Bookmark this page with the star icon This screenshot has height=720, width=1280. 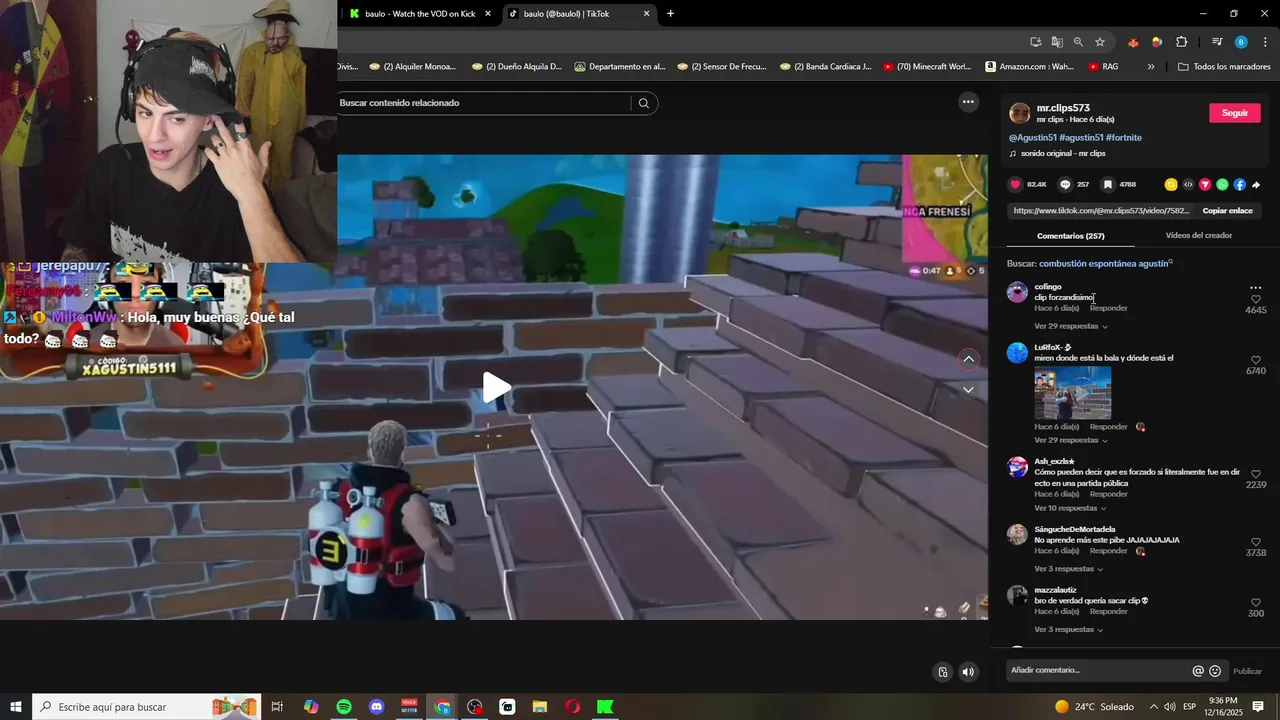1100,42
